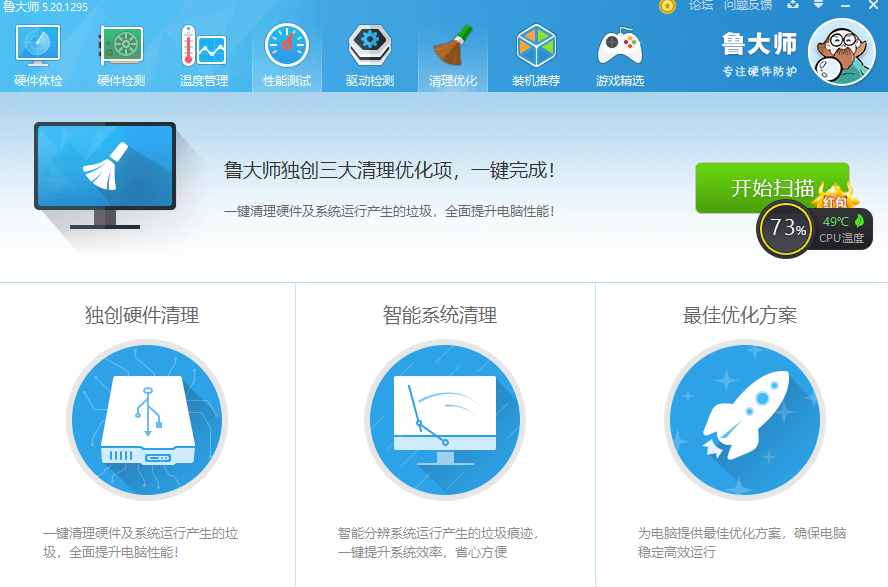The height and width of the screenshot is (587, 888).
Task: Click the Lu Dashi old man avatar
Action: point(841,53)
